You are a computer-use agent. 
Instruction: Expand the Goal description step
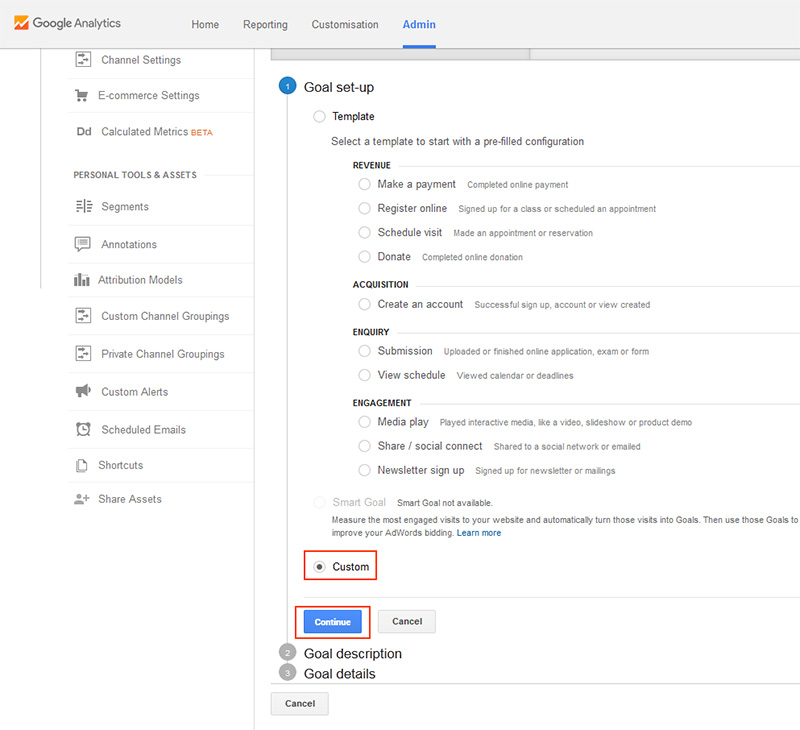coord(353,653)
